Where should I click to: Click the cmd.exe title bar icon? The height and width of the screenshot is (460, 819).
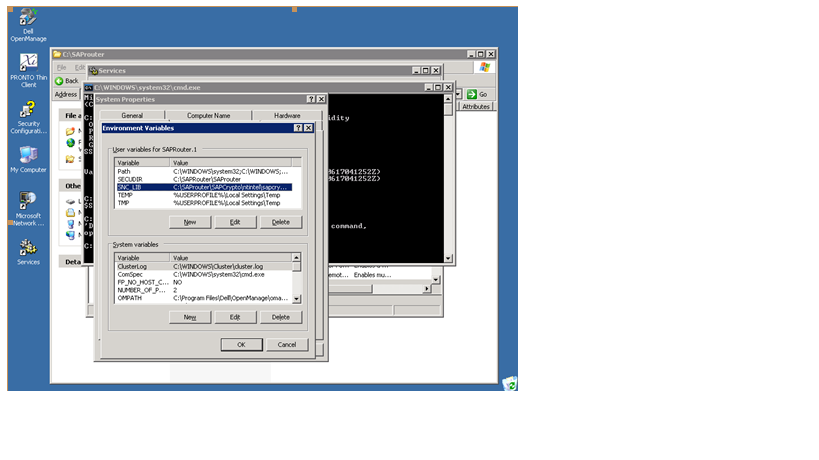(89, 88)
